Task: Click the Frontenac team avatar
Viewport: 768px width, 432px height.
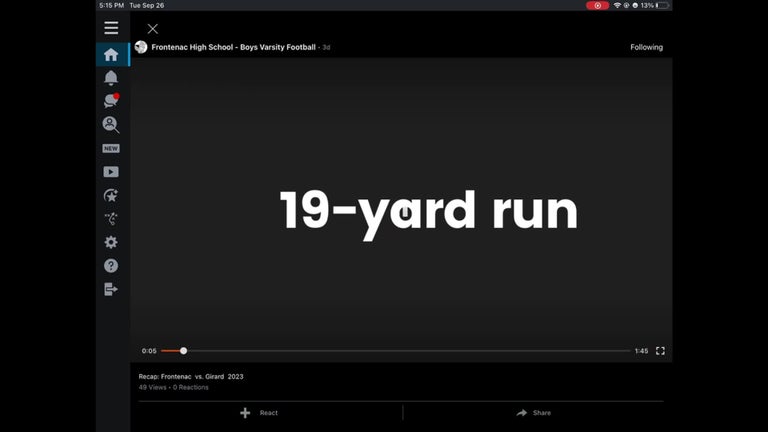Action: point(141,47)
